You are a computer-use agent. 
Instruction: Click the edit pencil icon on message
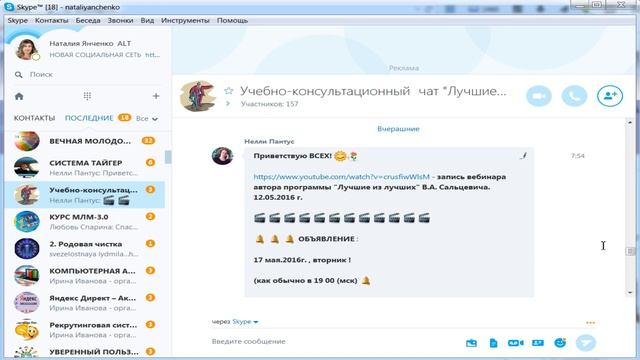pos(524,156)
